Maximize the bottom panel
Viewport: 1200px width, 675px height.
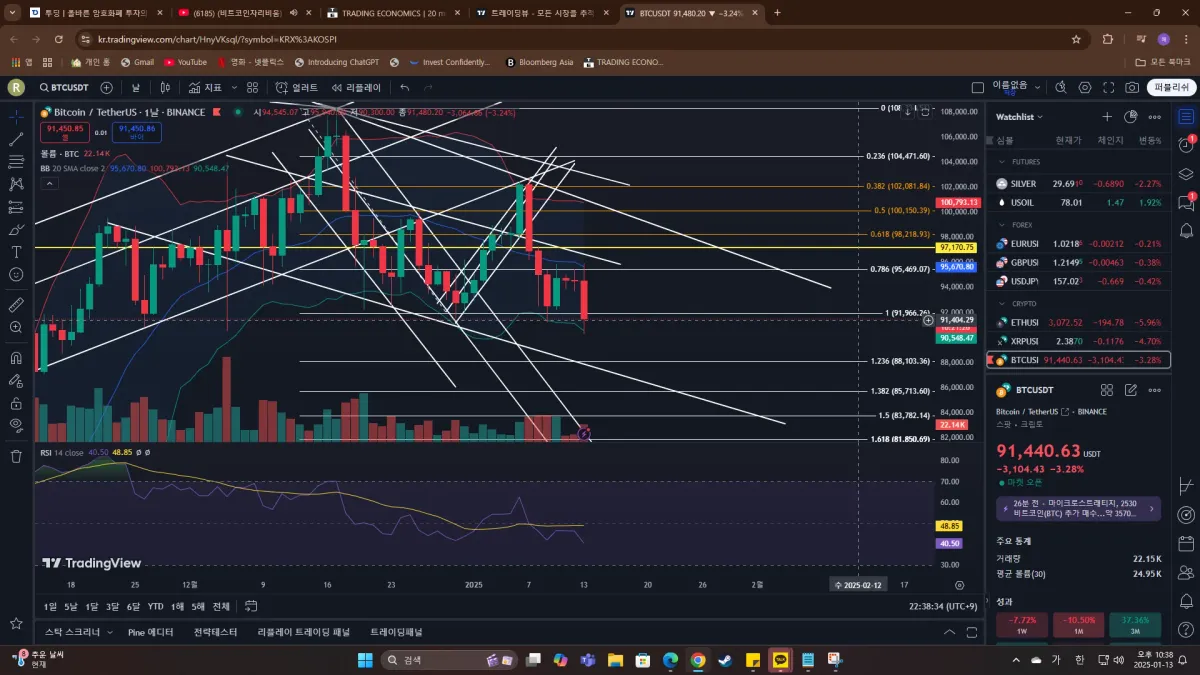pyautogui.click(x=973, y=632)
